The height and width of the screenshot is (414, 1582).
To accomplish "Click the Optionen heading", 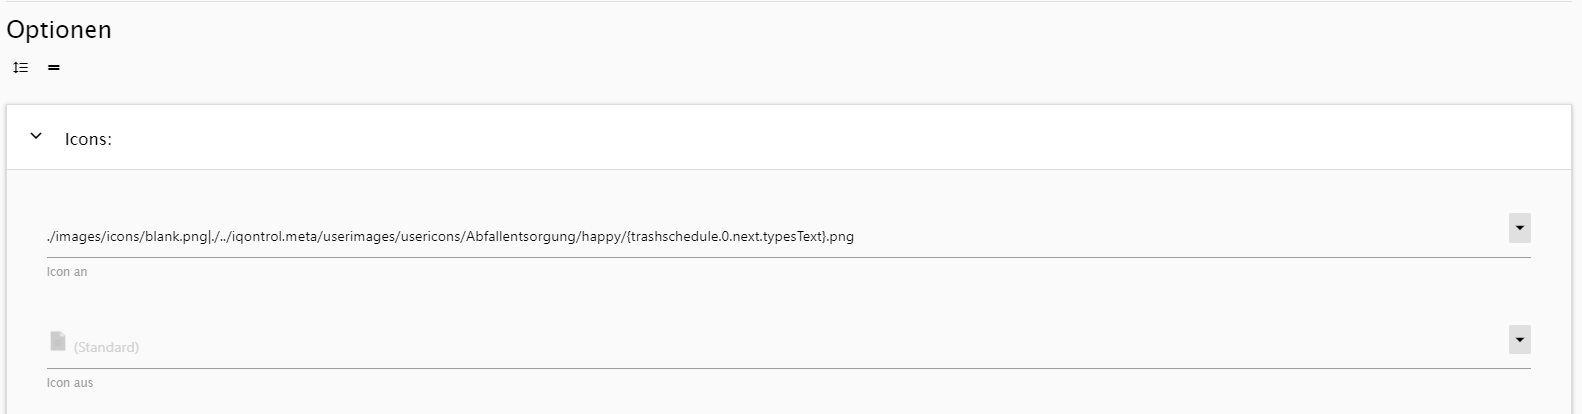I will tap(59, 30).
